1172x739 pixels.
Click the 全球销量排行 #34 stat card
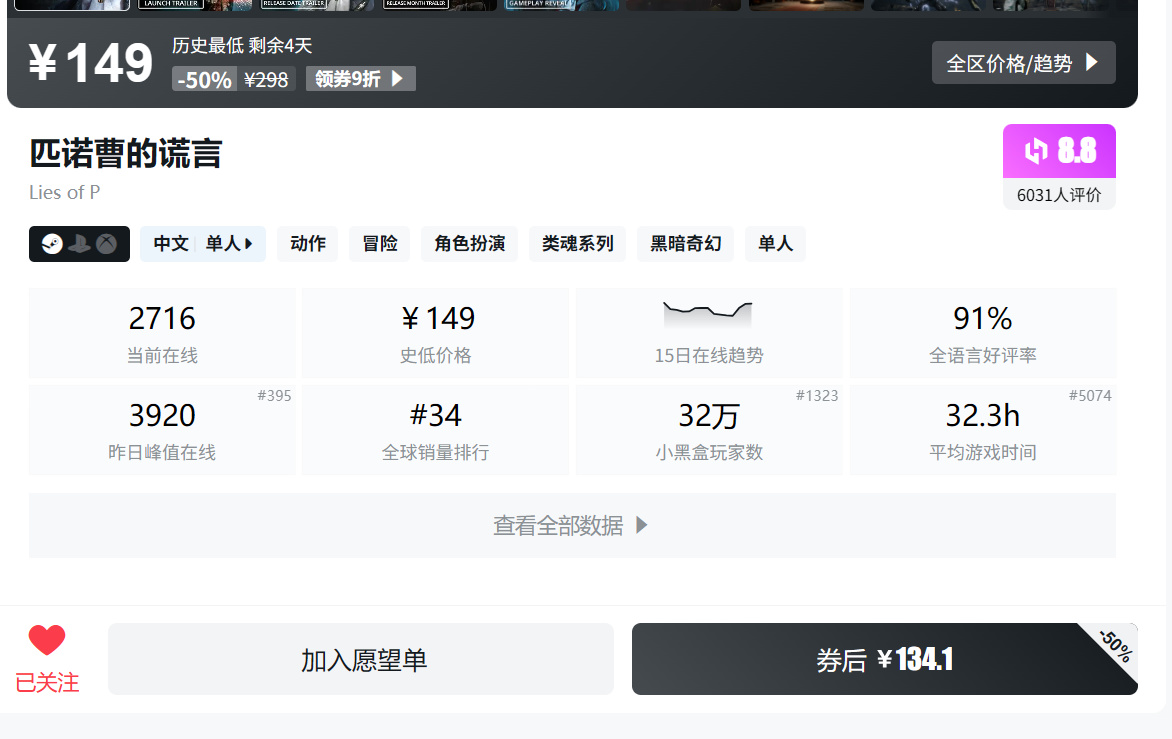pos(435,430)
